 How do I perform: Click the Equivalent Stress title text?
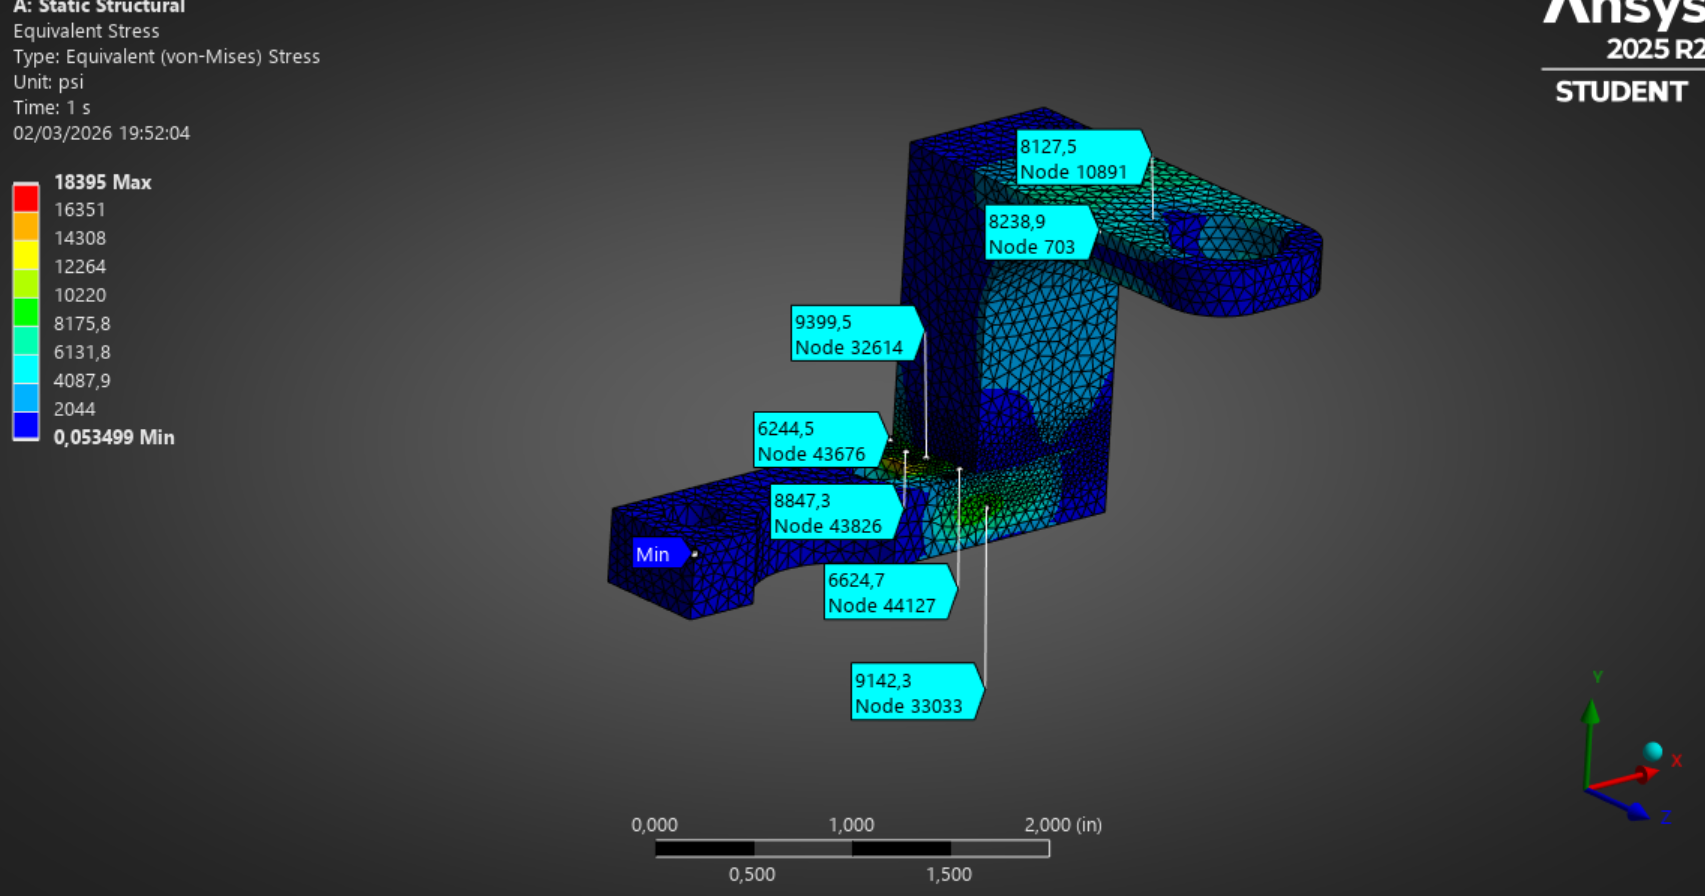click(x=86, y=31)
